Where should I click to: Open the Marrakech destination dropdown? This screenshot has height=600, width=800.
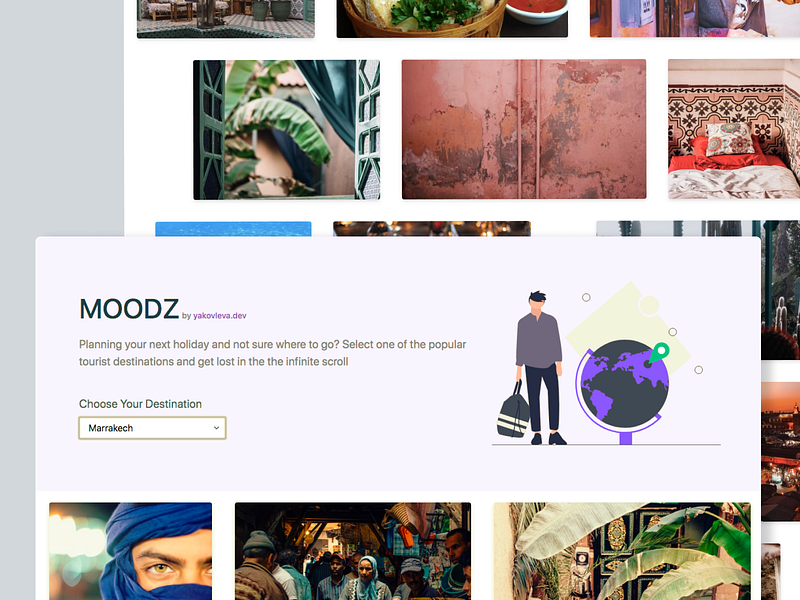pos(152,428)
